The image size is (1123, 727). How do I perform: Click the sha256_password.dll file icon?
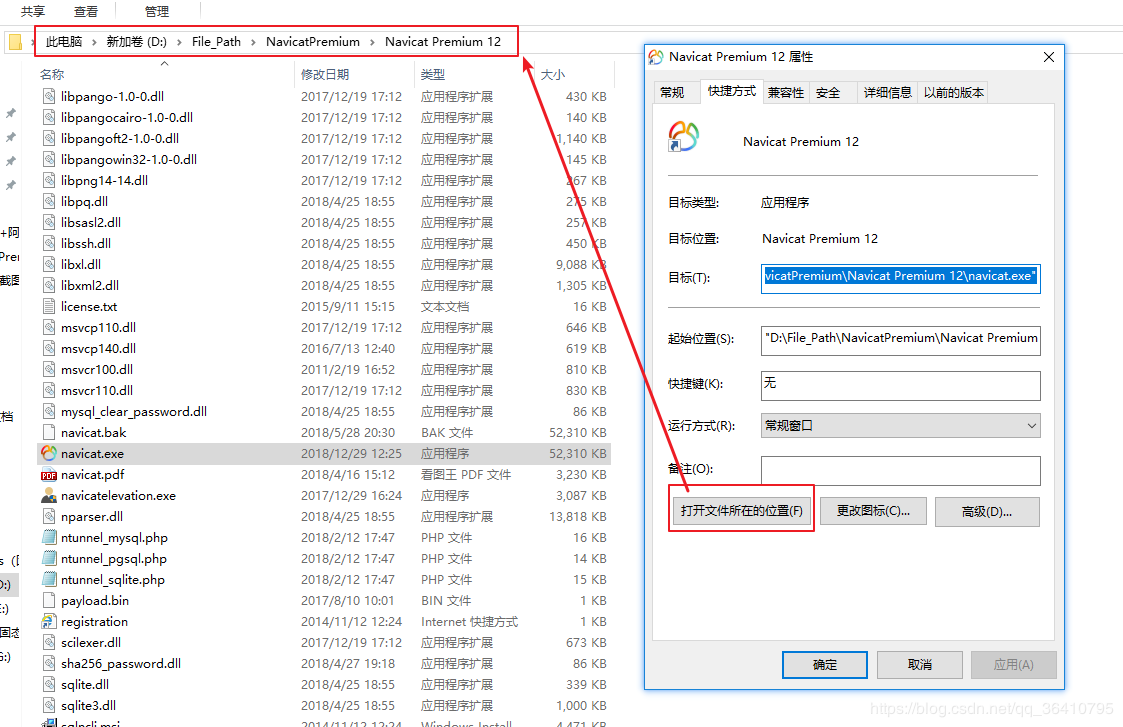[x=49, y=664]
